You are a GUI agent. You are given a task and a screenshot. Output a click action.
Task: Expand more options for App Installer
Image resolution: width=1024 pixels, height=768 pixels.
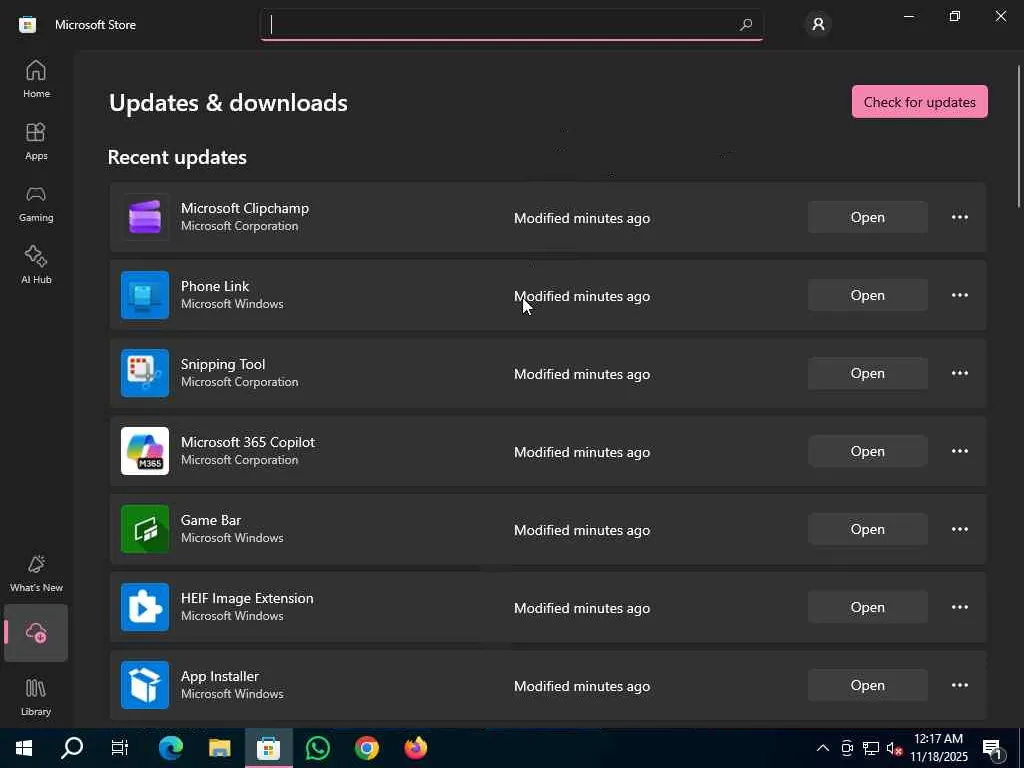click(959, 685)
